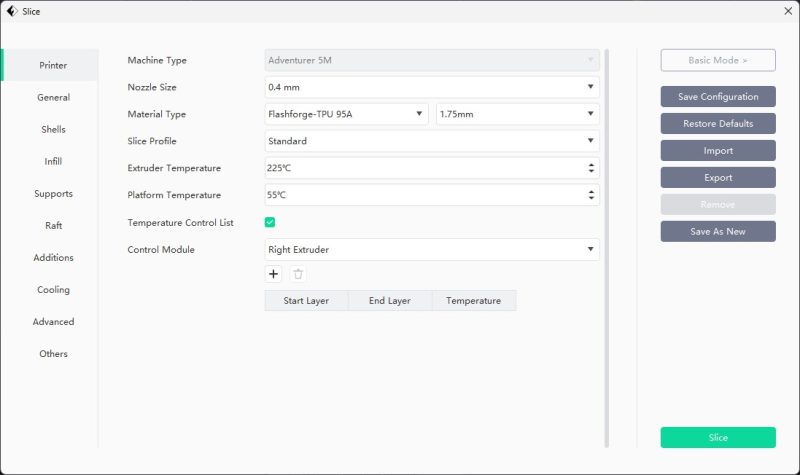Click the trash icon to delete row
The height and width of the screenshot is (475, 800).
point(298,274)
